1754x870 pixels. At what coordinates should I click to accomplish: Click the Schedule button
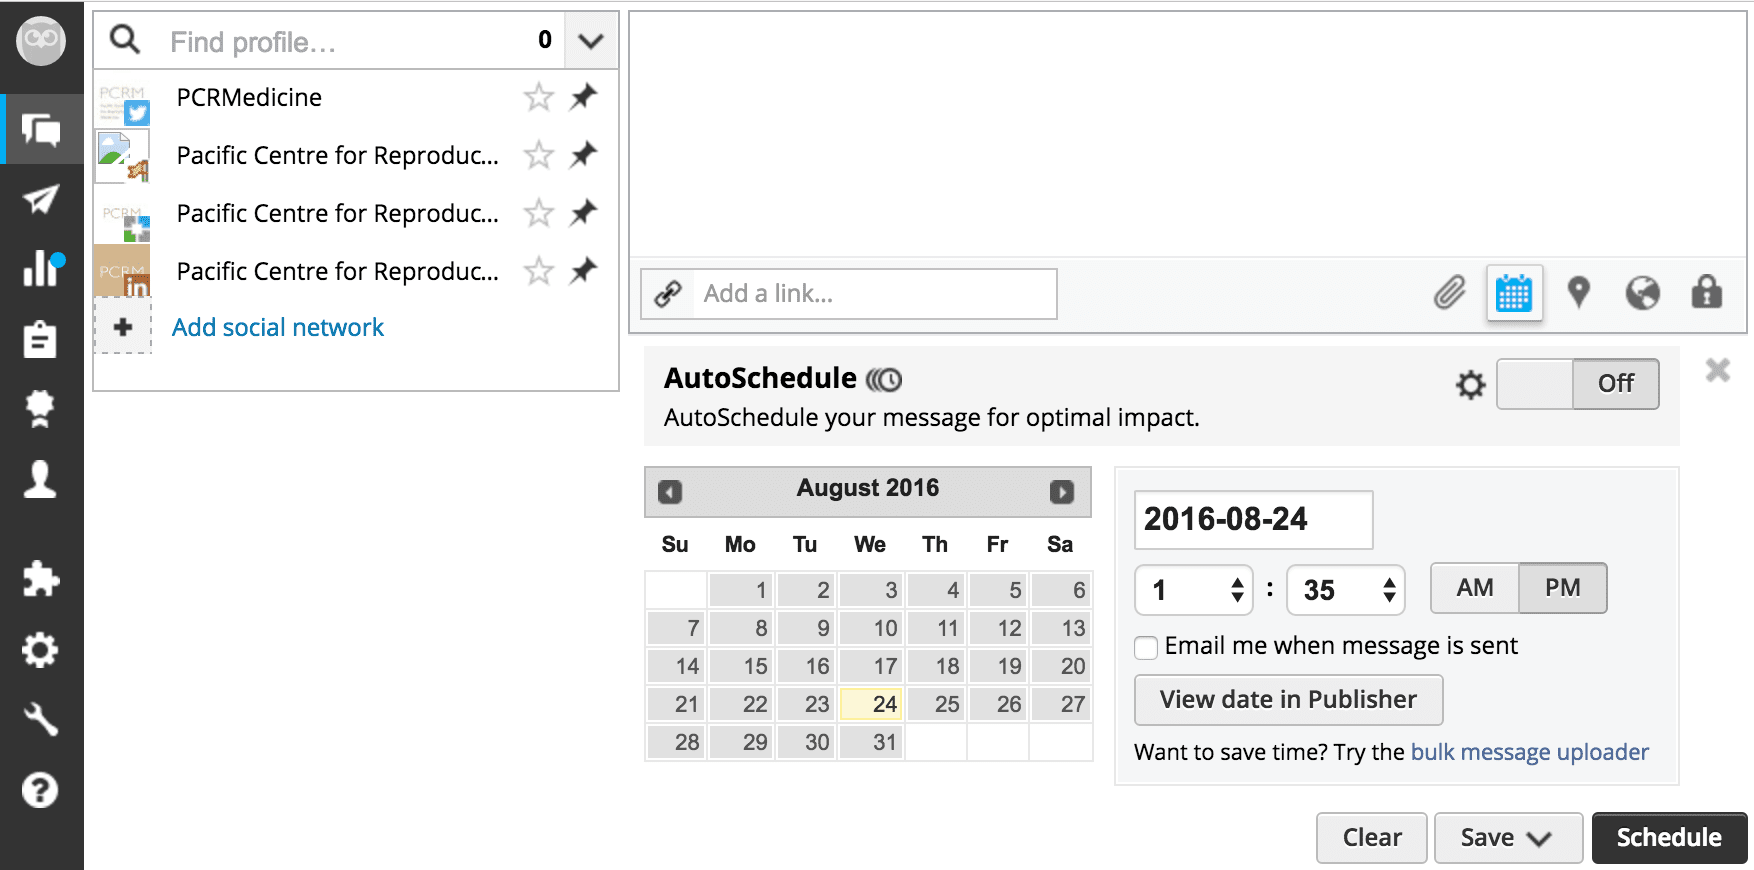tap(1669, 838)
